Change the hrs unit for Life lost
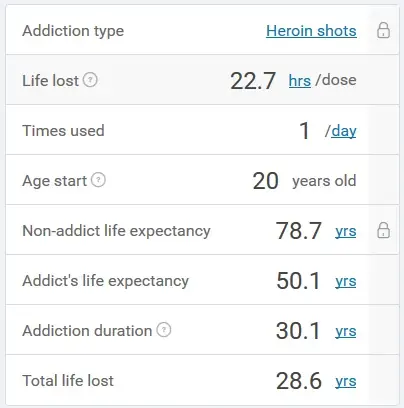Image resolution: width=404 pixels, height=408 pixels. (x=300, y=81)
